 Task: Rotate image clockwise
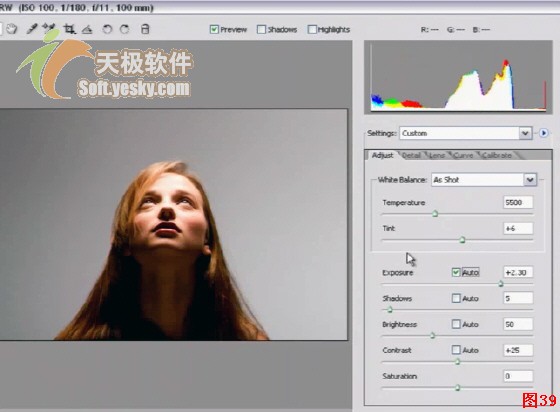click(x=124, y=29)
